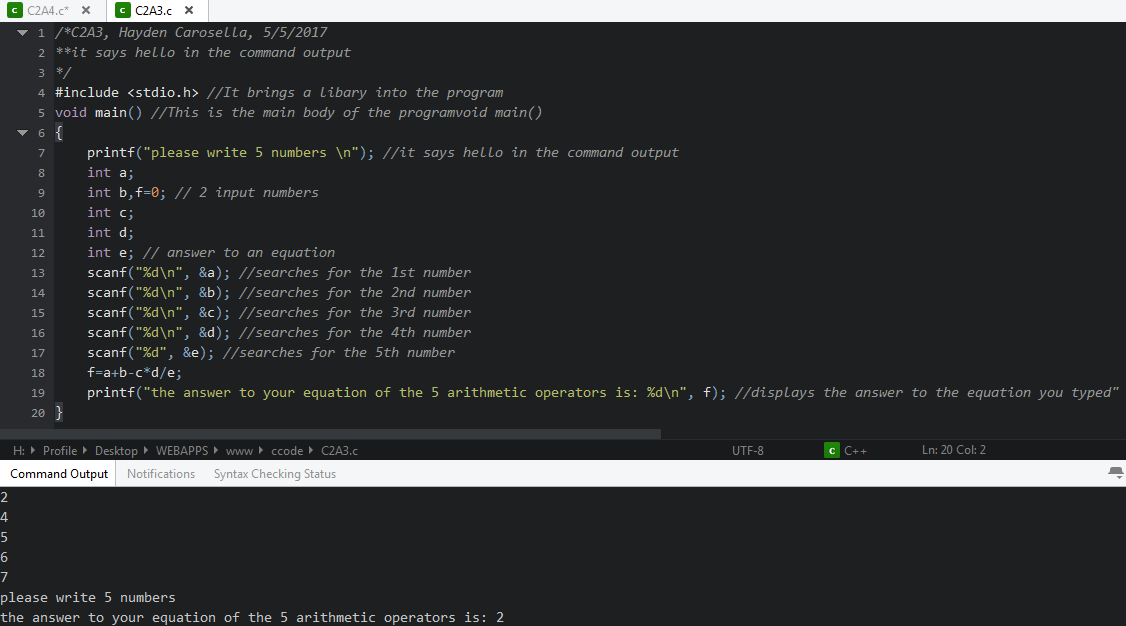
Task: Select the Command Output tab
Action: pos(57,473)
